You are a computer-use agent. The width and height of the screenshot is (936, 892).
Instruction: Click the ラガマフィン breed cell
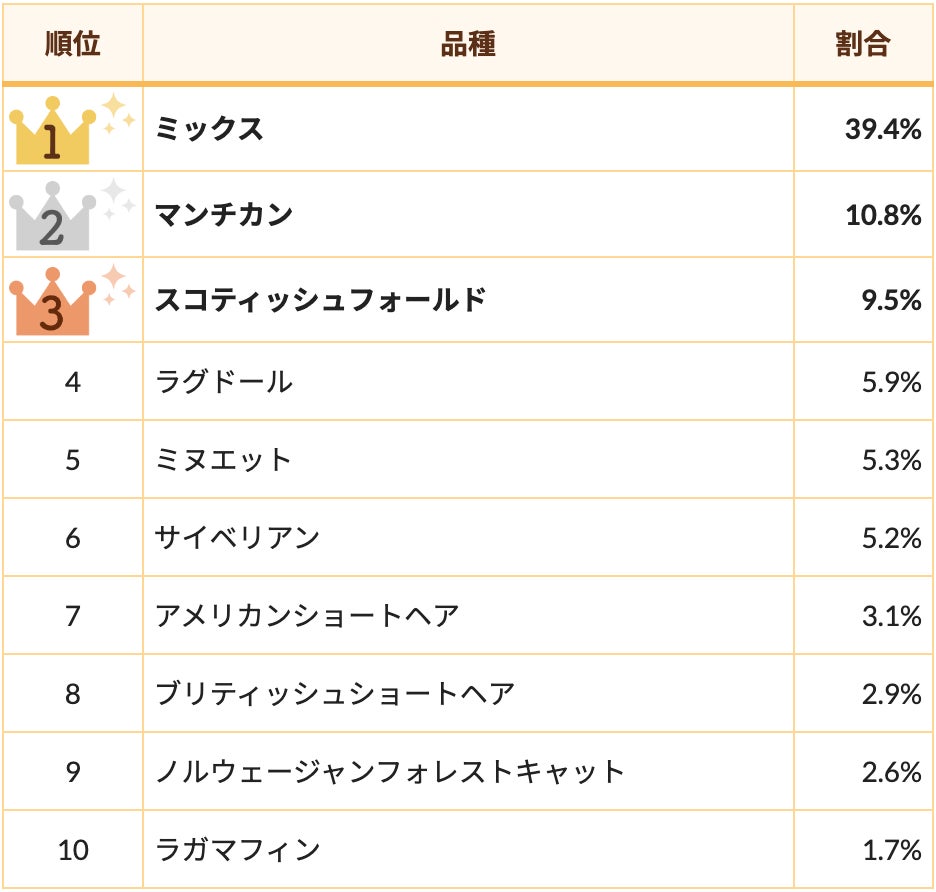pos(237,850)
